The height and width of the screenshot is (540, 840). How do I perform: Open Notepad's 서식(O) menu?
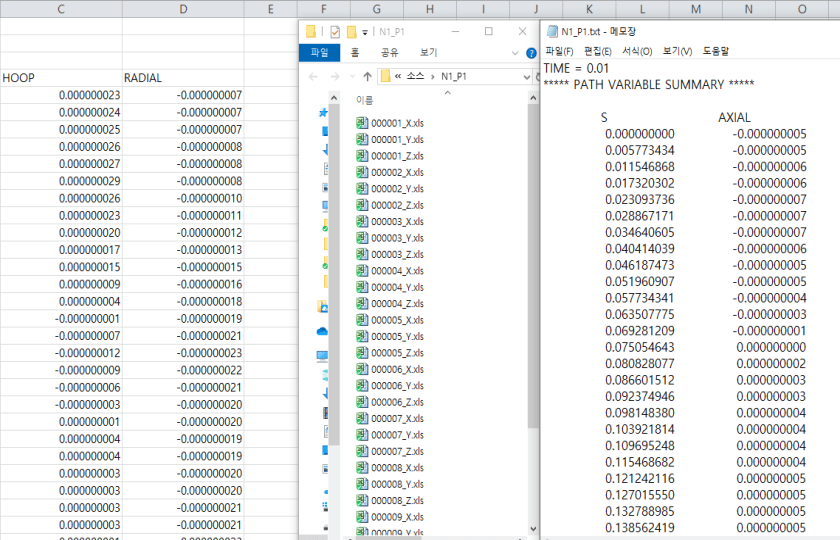[637, 50]
